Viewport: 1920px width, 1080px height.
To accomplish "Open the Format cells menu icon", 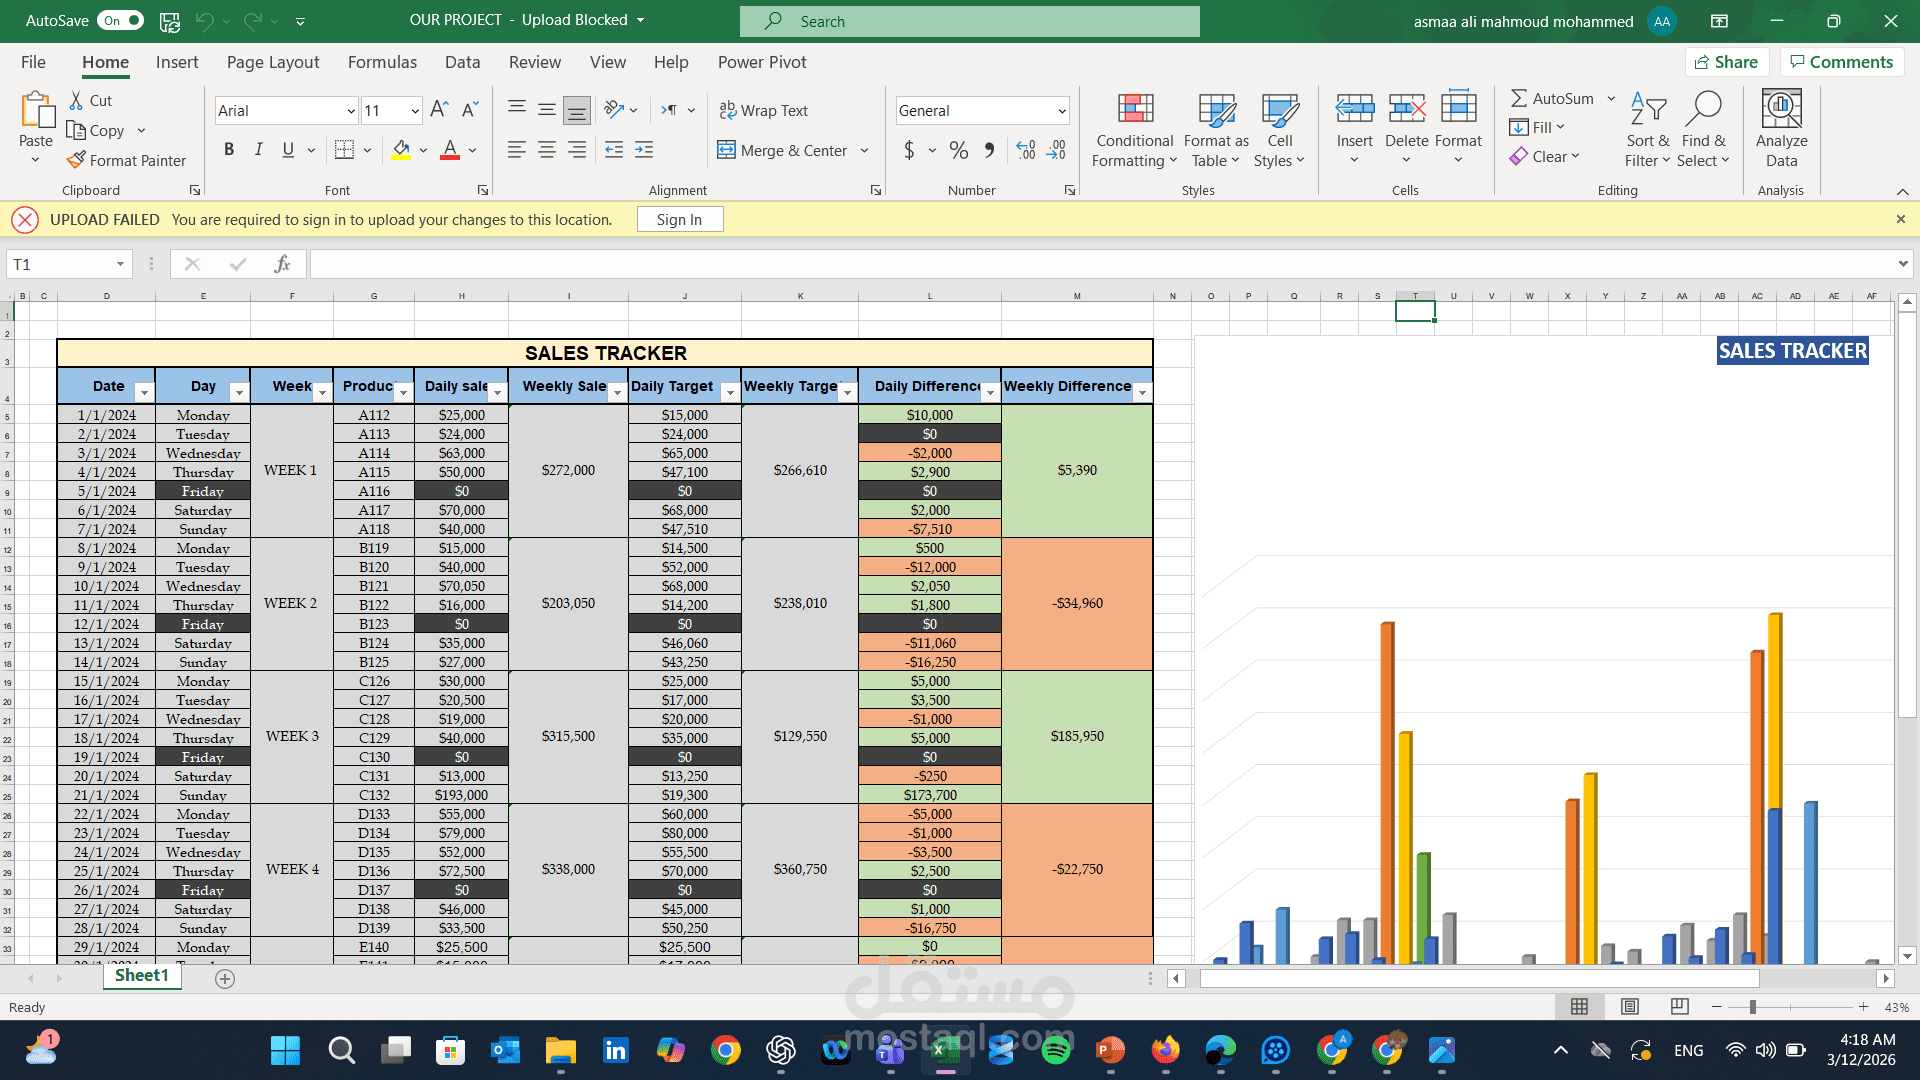I will click(1459, 108).
